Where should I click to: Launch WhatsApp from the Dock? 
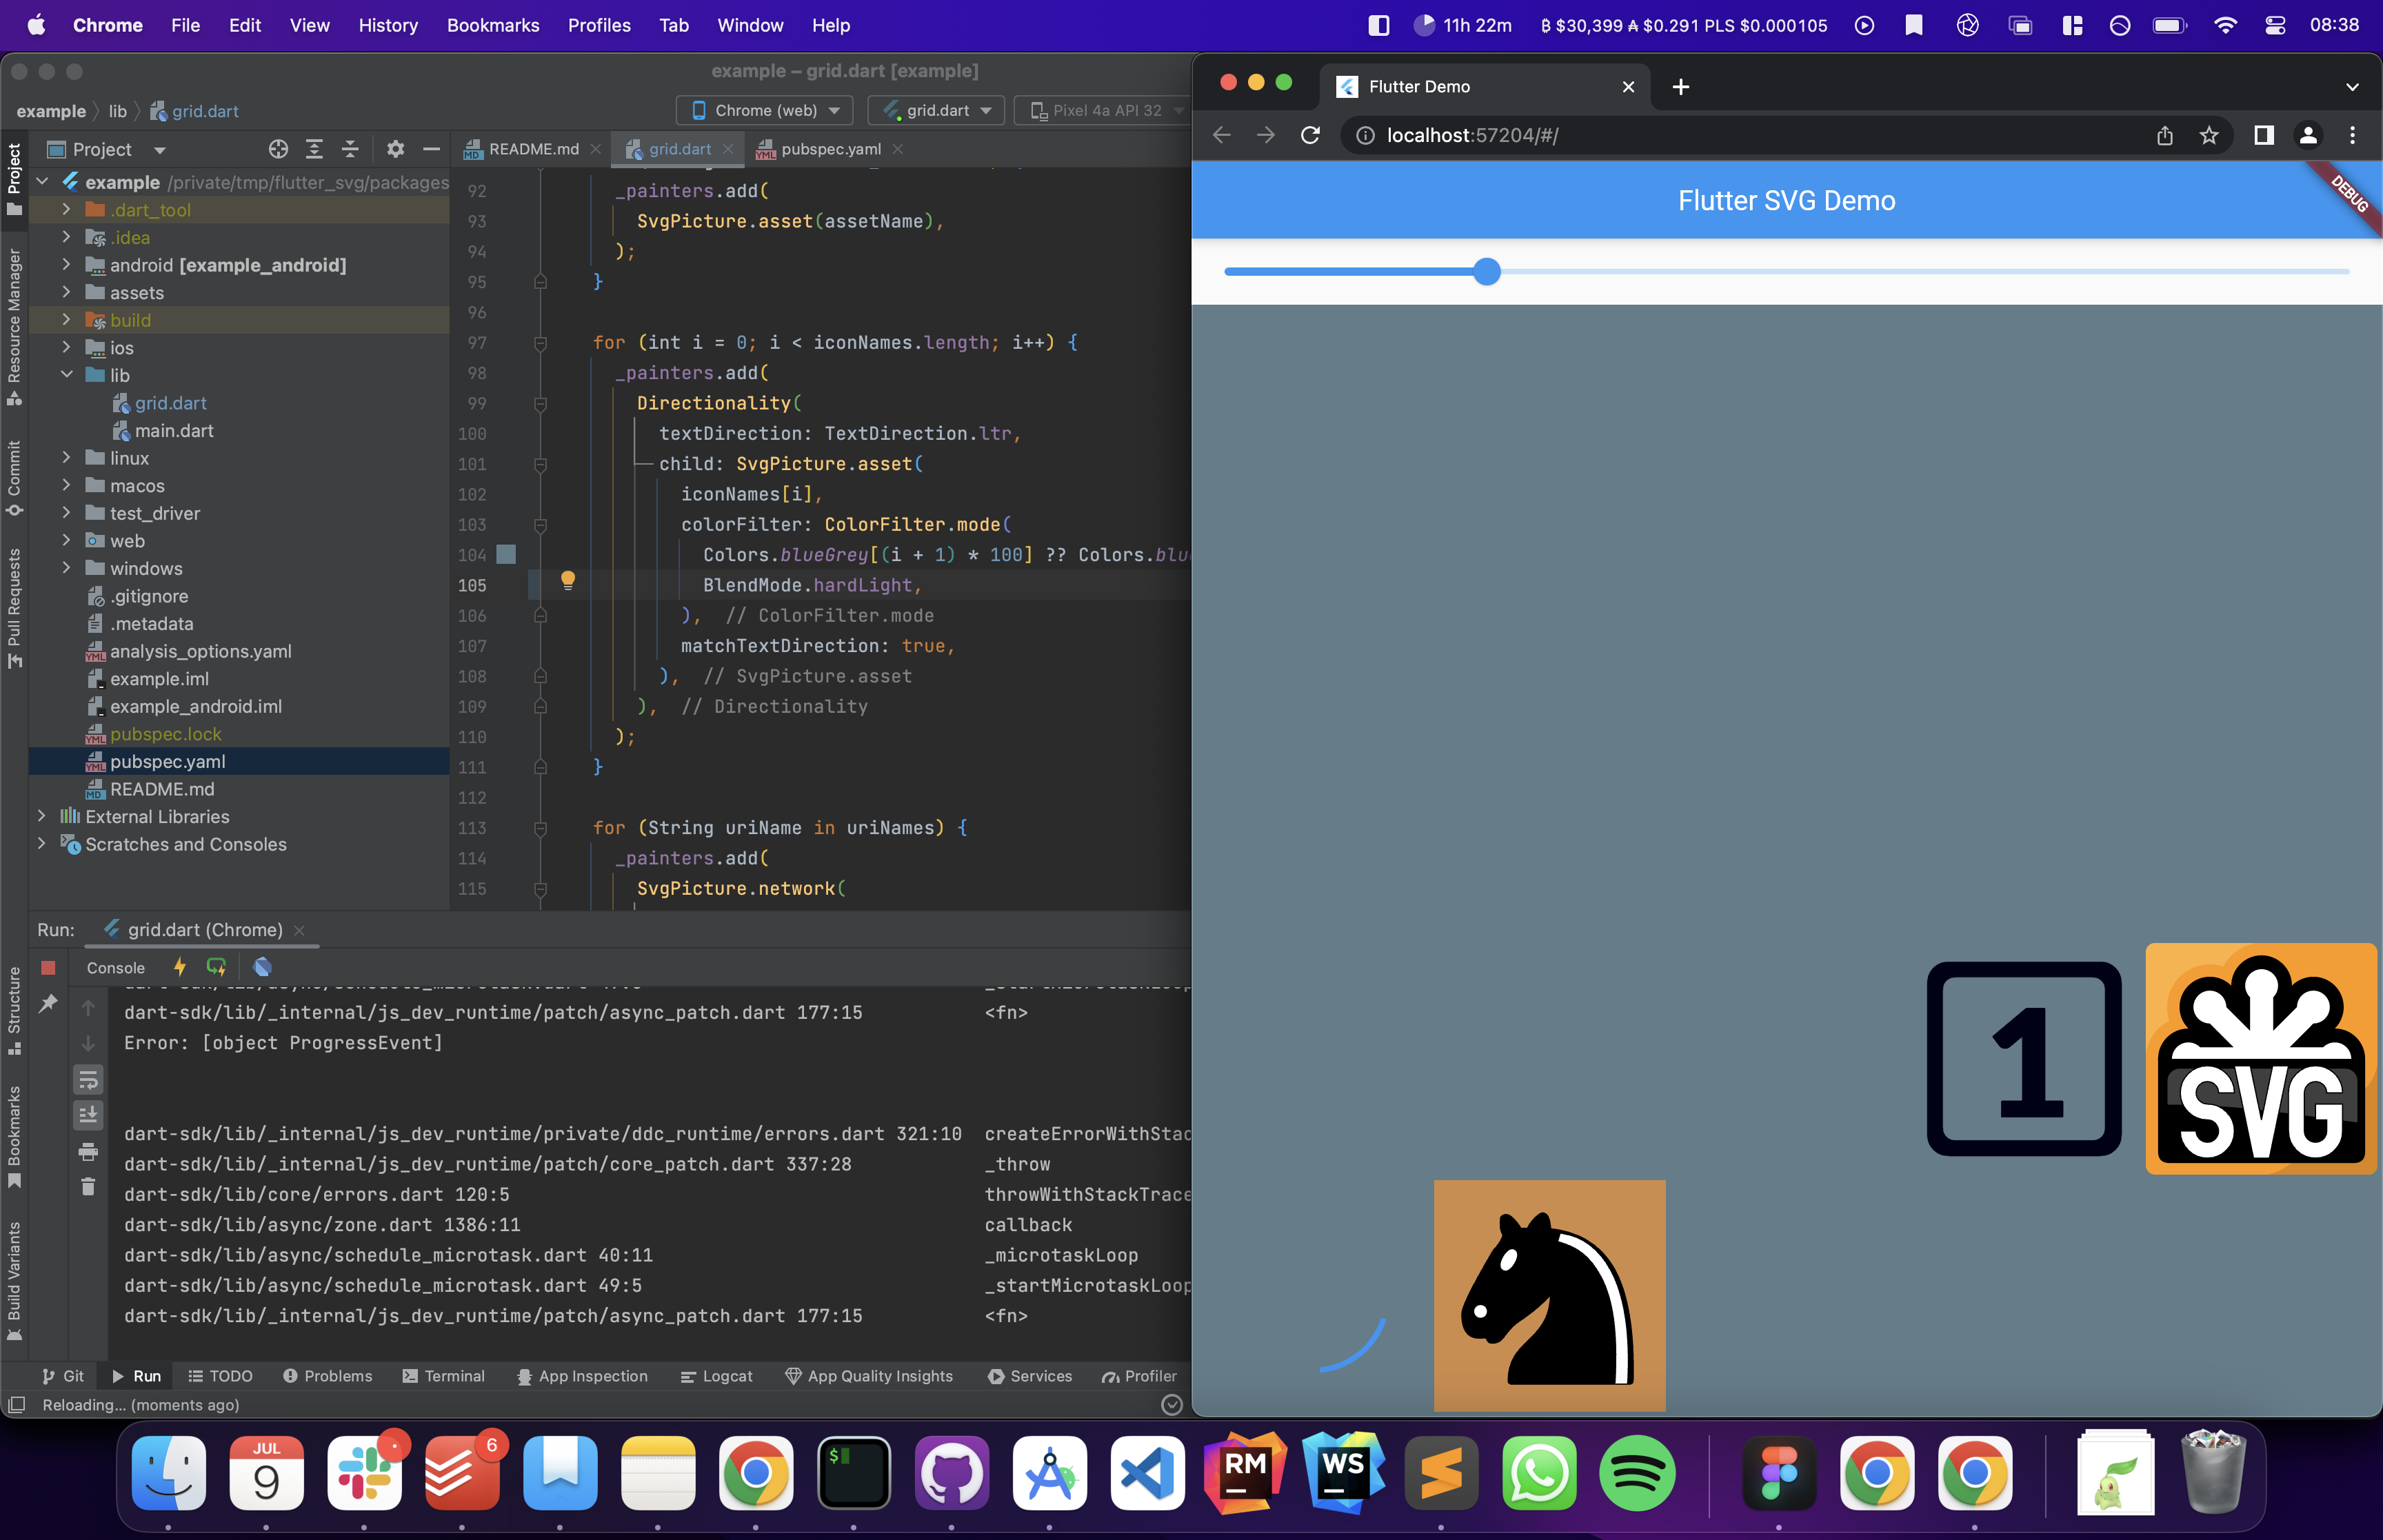coord(1538,1472)
